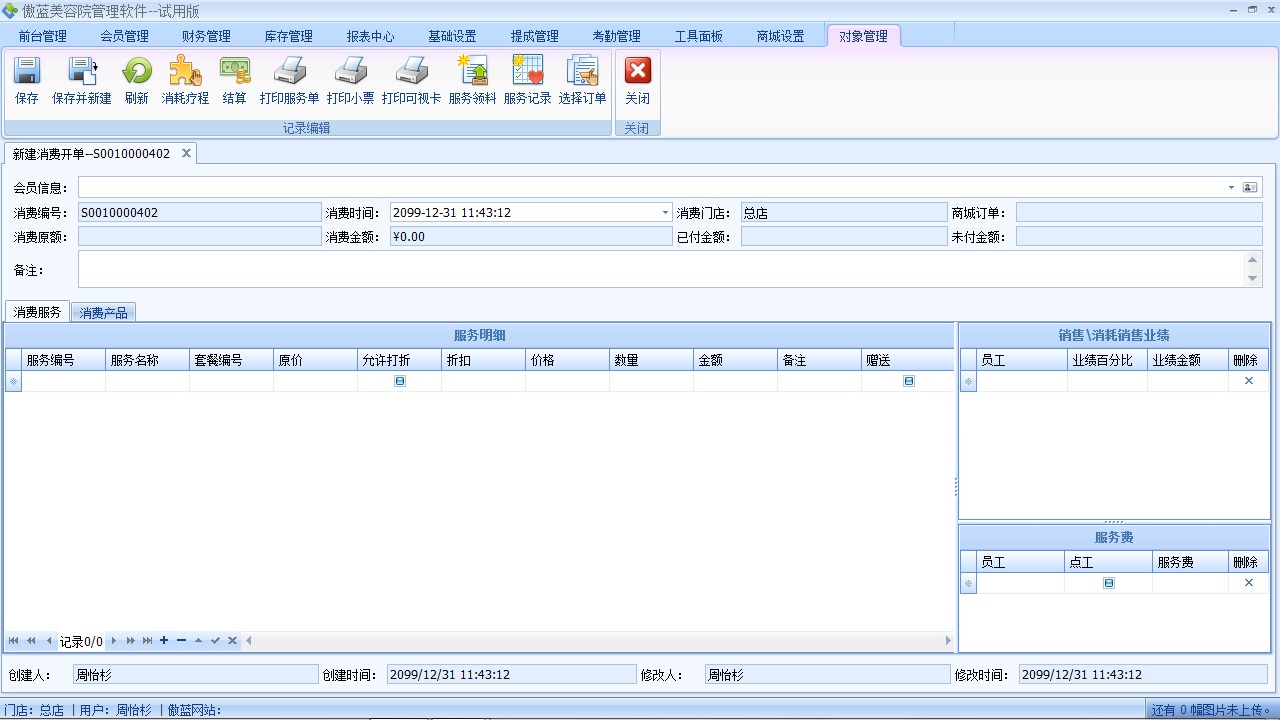Open 服务记录 via its toolbar icon

(527, 80)
